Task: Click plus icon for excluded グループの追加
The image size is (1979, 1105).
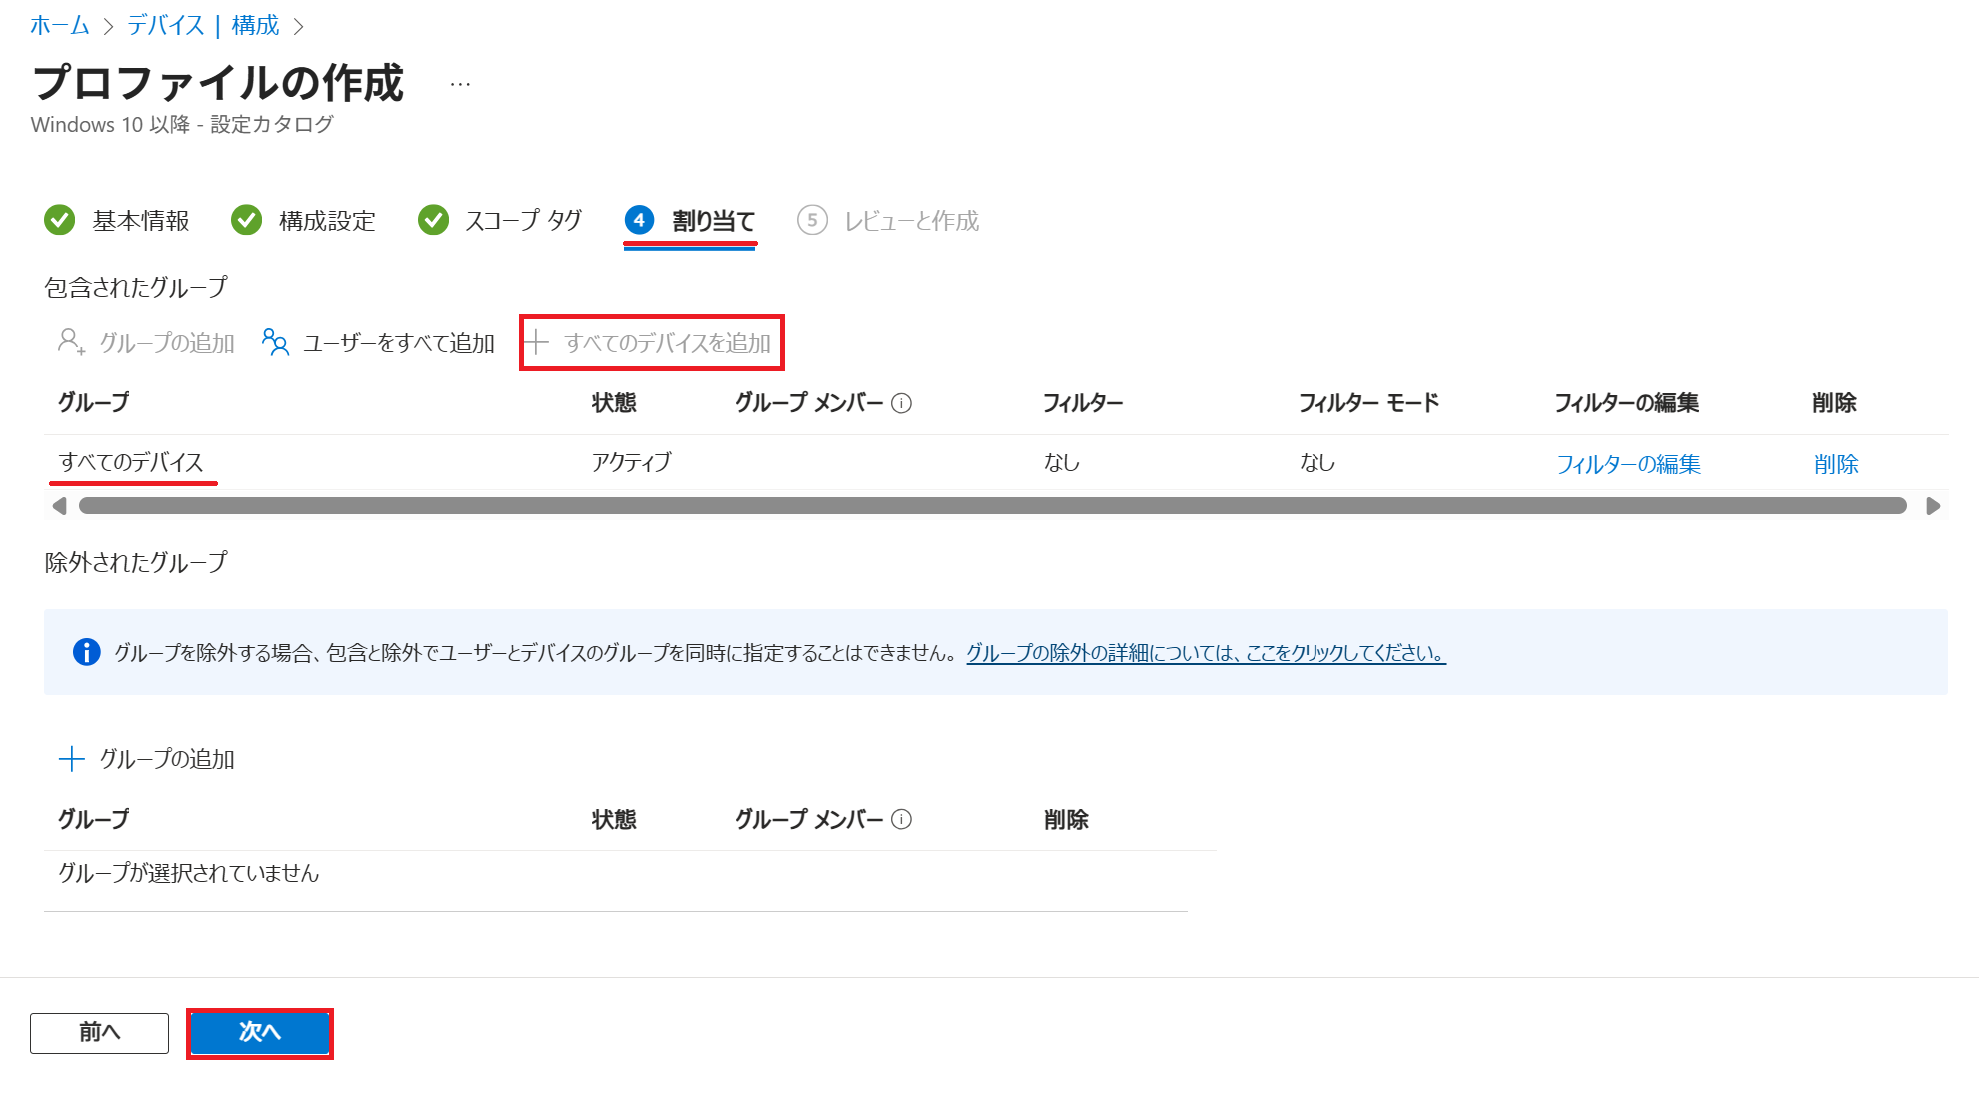Action: (x=72, y=759)
